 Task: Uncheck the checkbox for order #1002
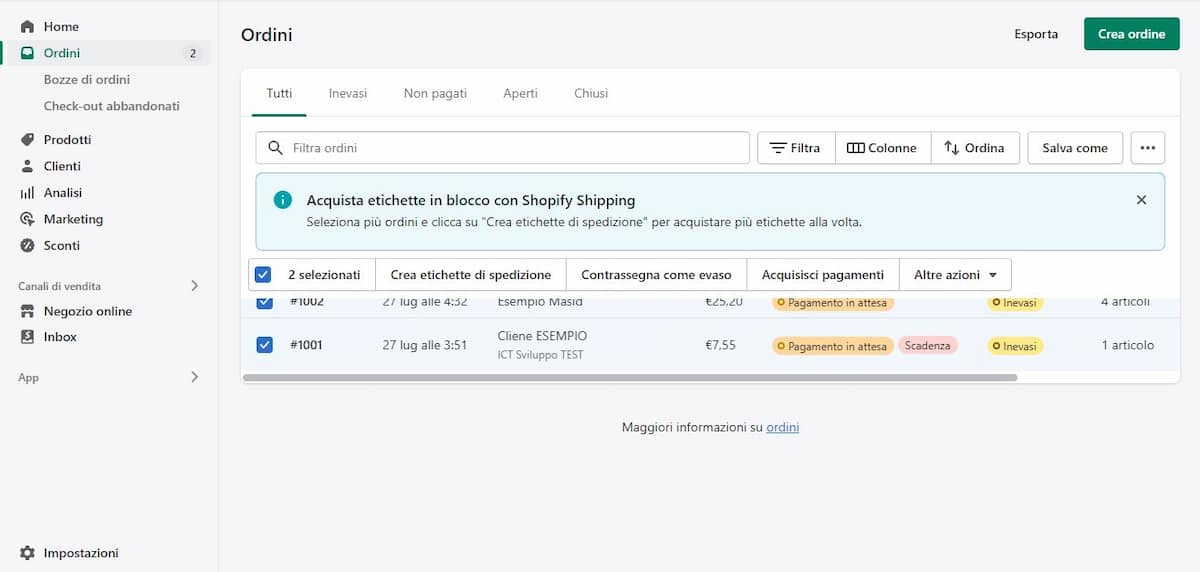[265, 301]
